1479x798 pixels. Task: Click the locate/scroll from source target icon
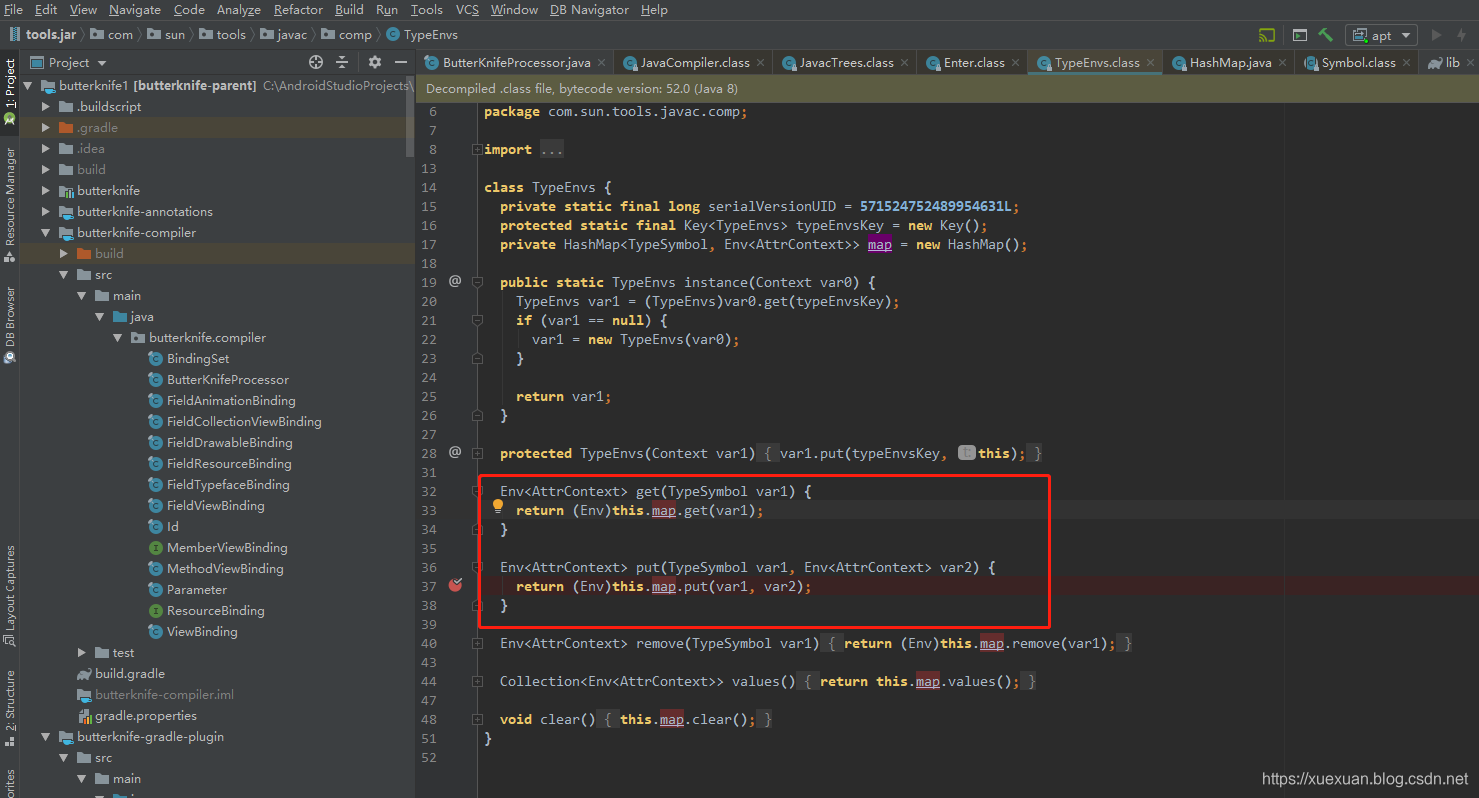(x=316, y=62)
